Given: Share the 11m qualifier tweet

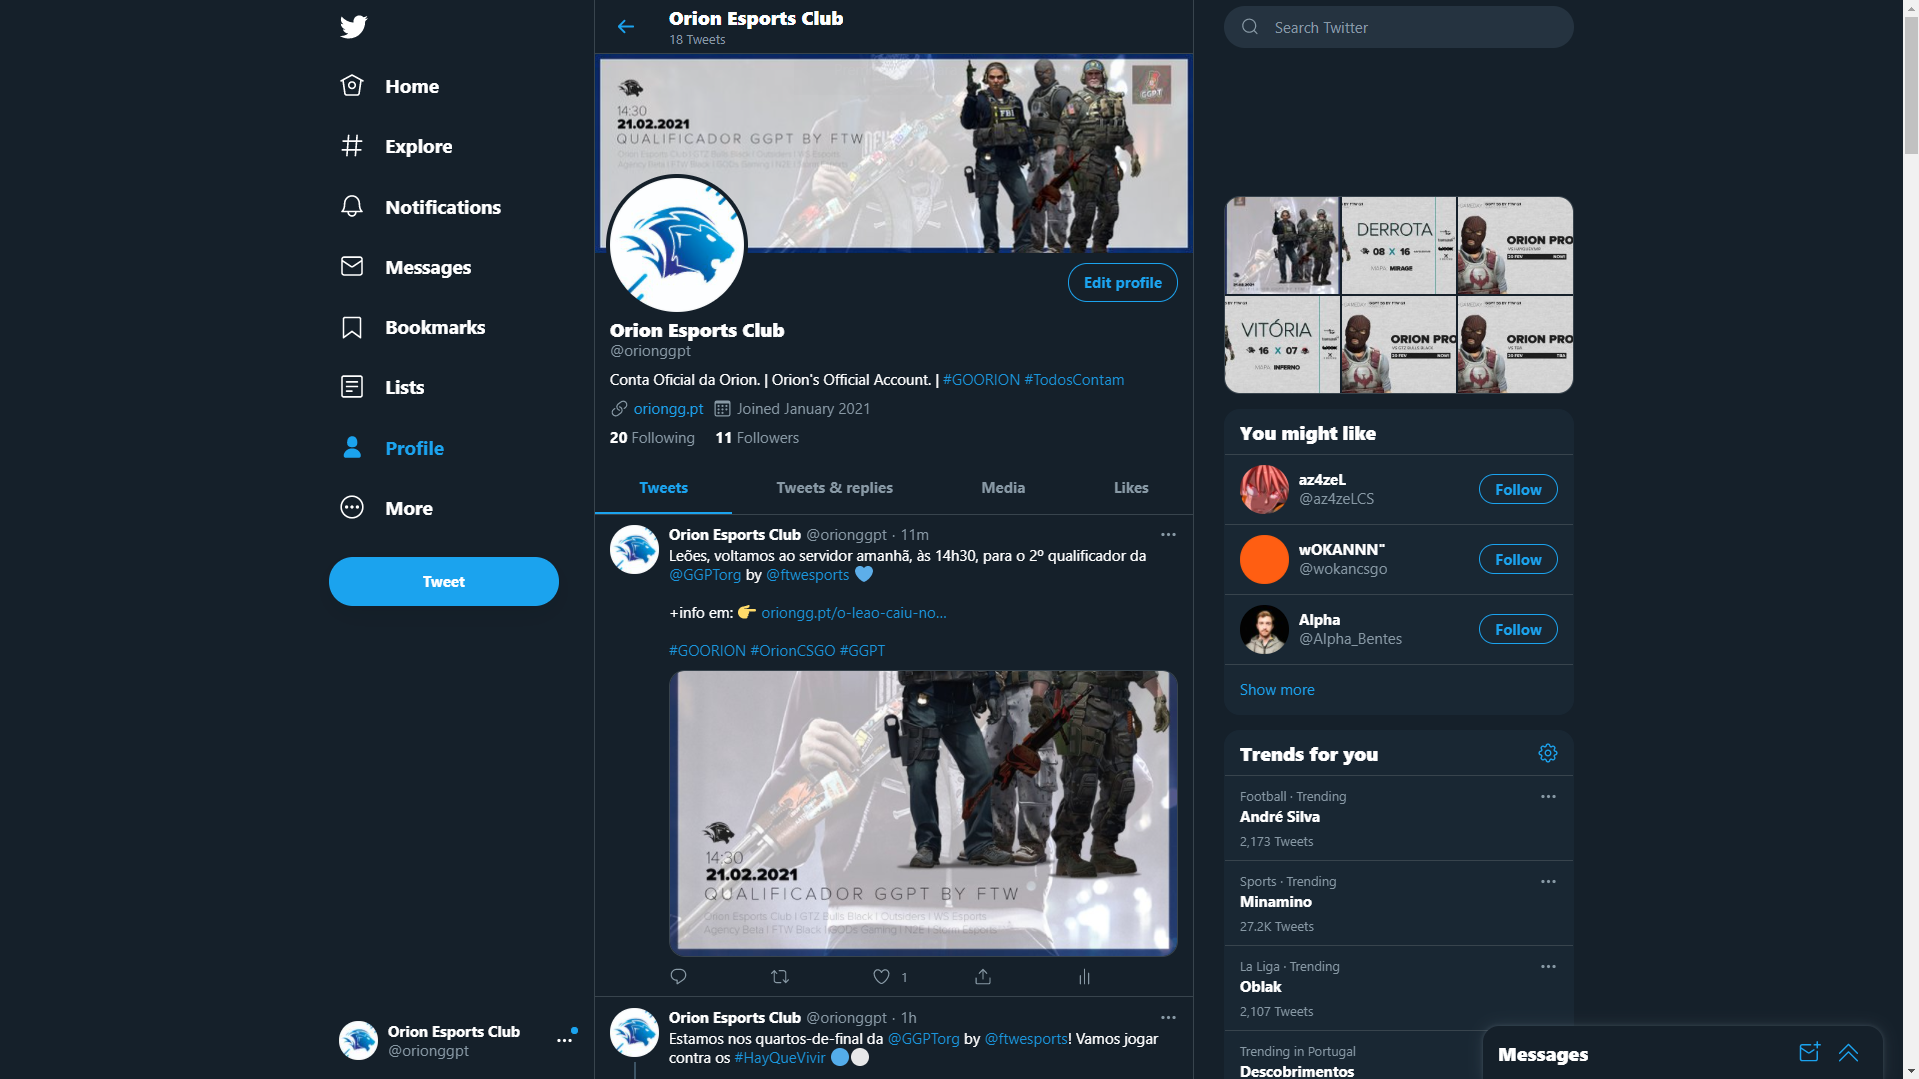Looking at the screenshot, I should click(x=983, y=977).
